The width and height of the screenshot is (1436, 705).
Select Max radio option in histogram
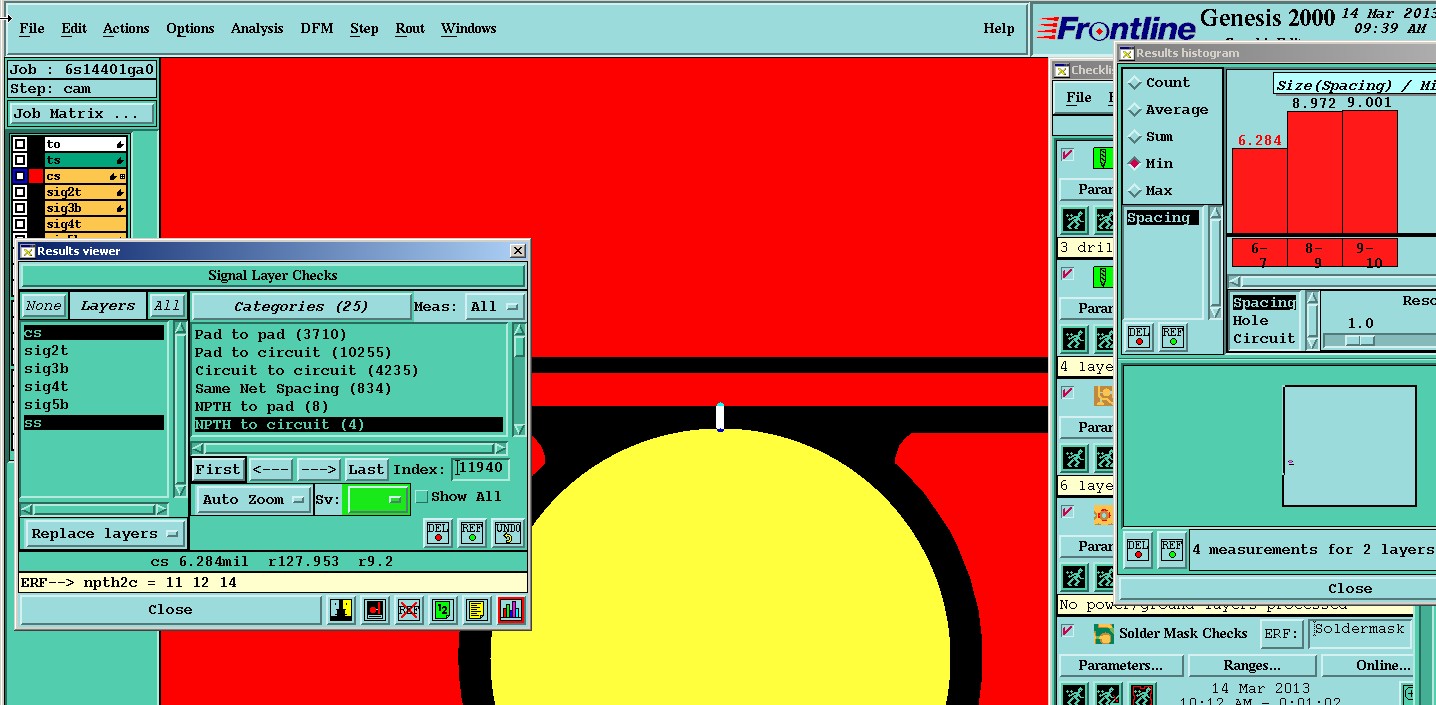pyautogui.click(x=1135, y=190)
